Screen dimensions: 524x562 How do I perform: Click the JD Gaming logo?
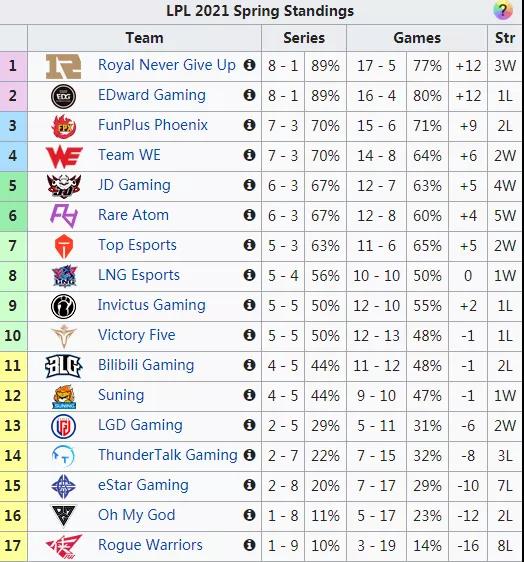(64, 186)
